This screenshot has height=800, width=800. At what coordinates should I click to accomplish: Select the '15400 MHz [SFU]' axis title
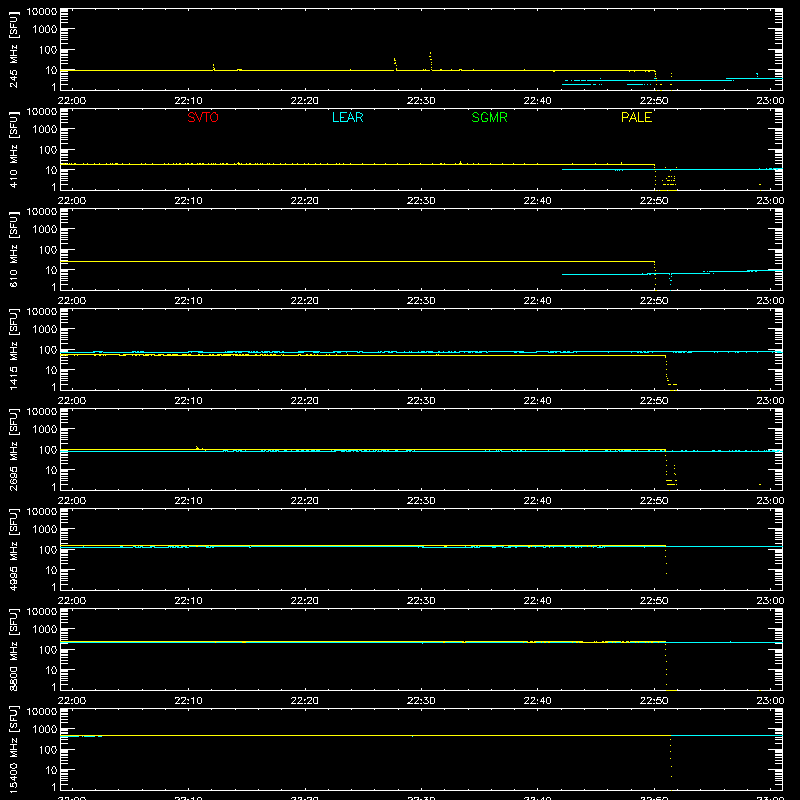[13, 749]
